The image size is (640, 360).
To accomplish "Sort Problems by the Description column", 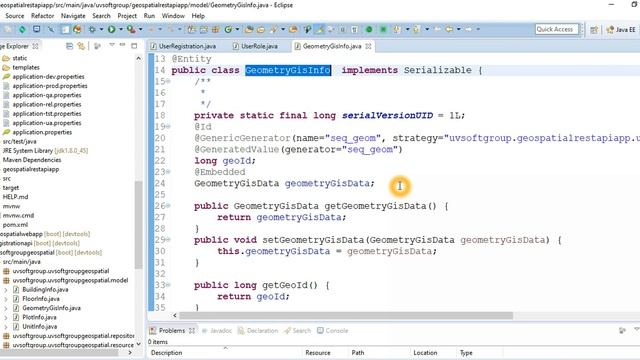I will point(224,353).
